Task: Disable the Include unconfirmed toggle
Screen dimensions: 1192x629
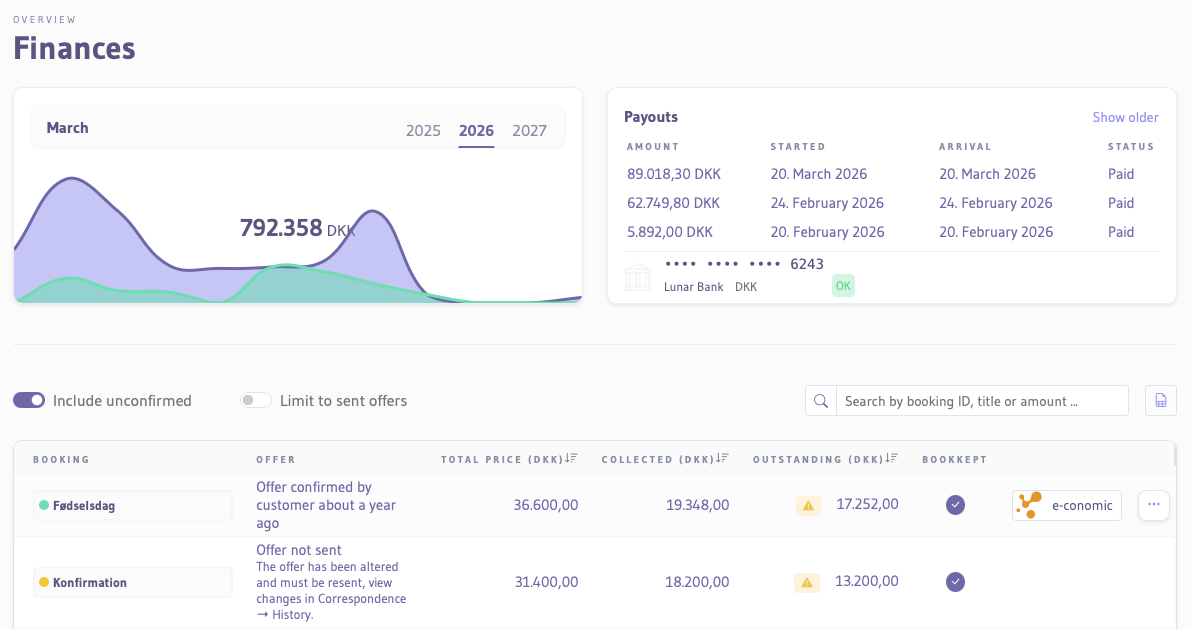Action: (29, 400)
